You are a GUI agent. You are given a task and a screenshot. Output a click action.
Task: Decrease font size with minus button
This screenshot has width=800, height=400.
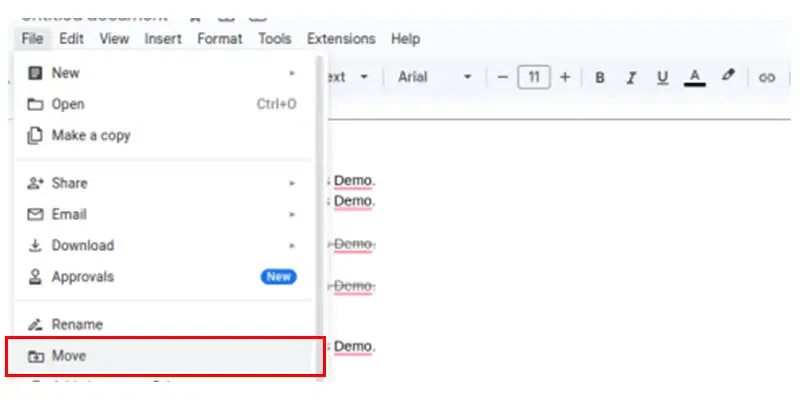(x=503, y=78)
